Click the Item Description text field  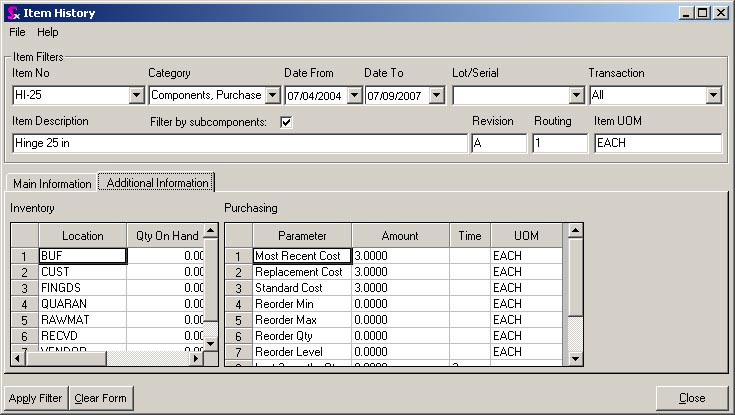(238, 143)
